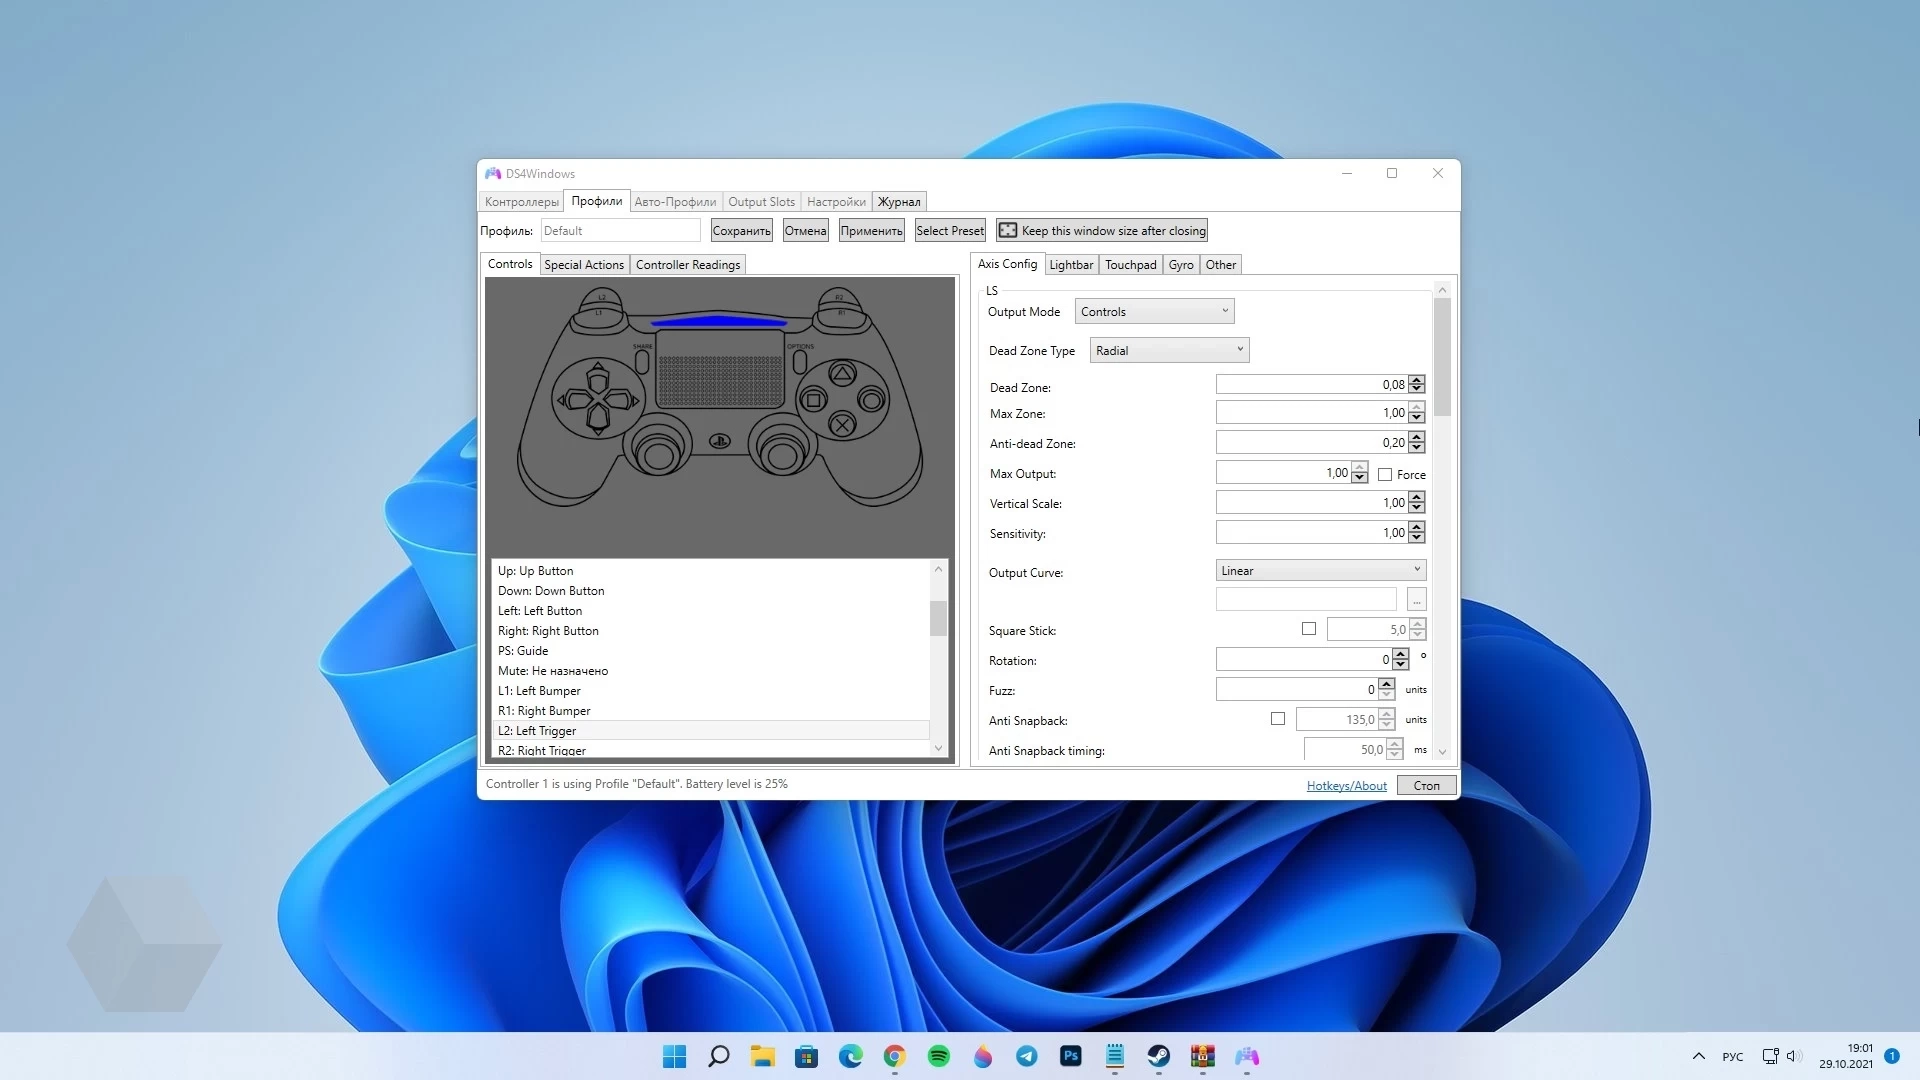This screenshot has width=1920, height=1080.
Task: Click the Circle button on controller image
Action: pos(871,401)
